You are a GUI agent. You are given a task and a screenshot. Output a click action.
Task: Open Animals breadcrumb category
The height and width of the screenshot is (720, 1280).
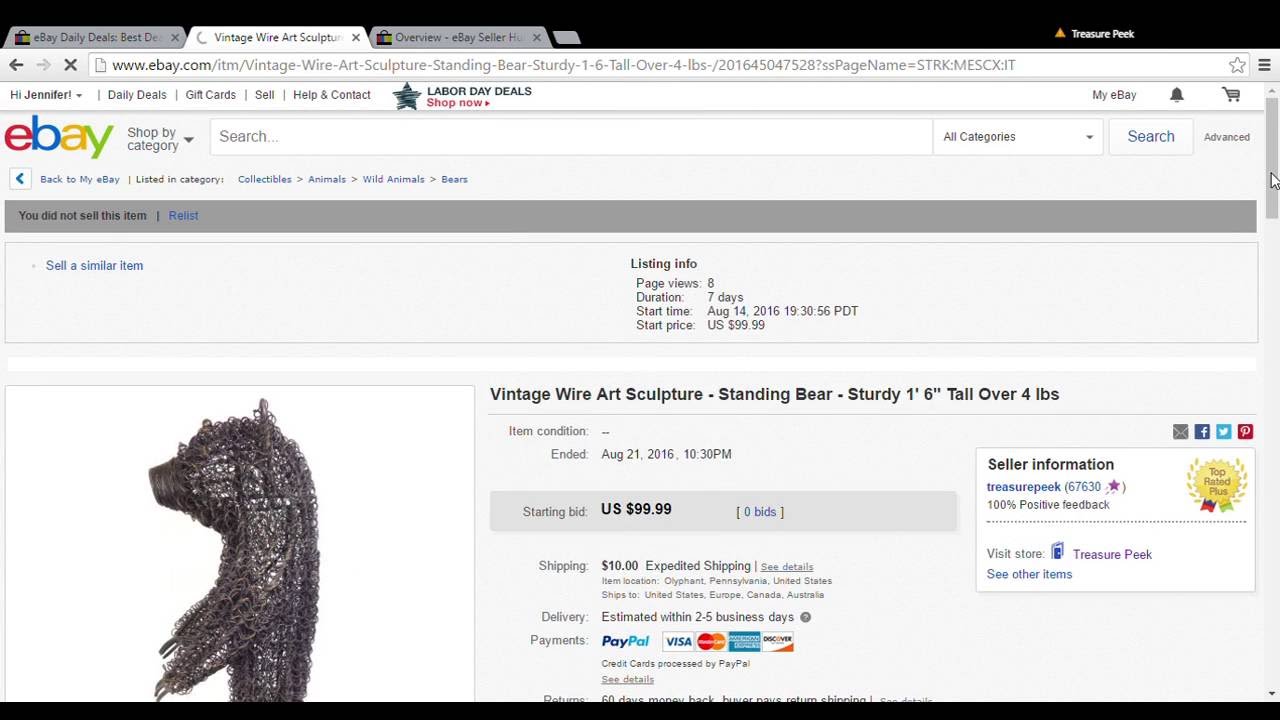coord(327,179)
